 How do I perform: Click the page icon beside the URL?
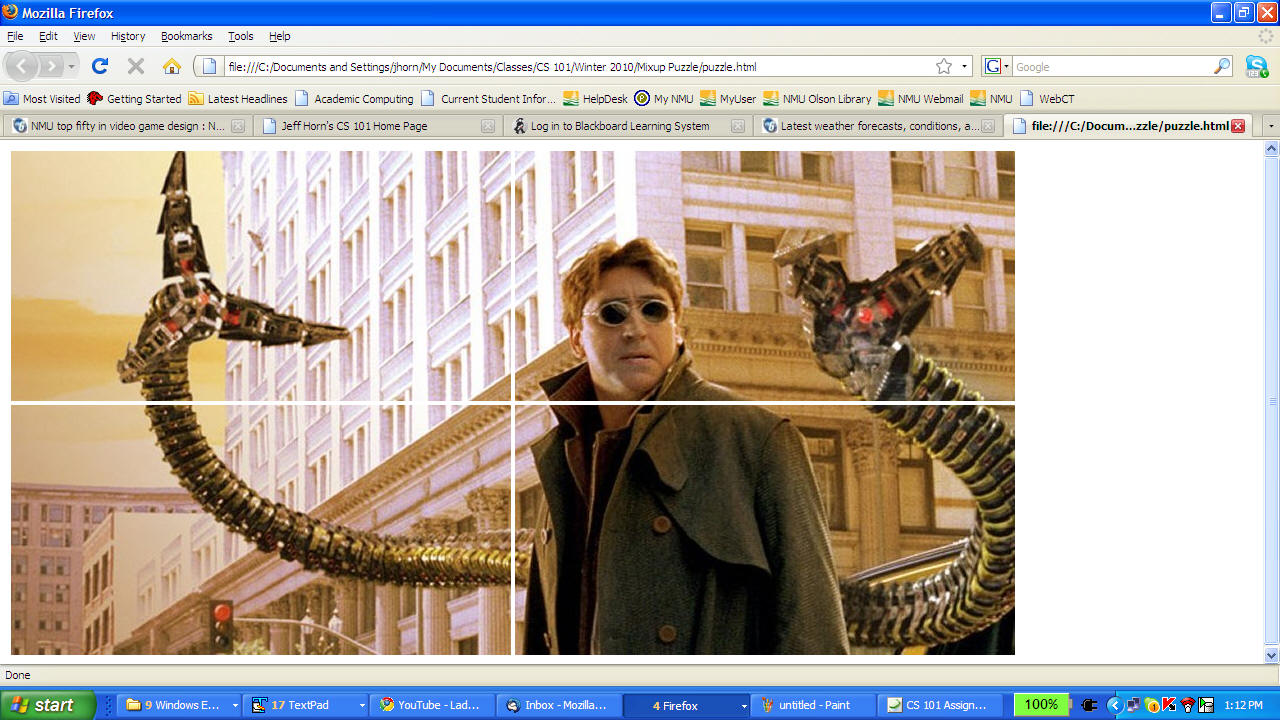point(209,67)
